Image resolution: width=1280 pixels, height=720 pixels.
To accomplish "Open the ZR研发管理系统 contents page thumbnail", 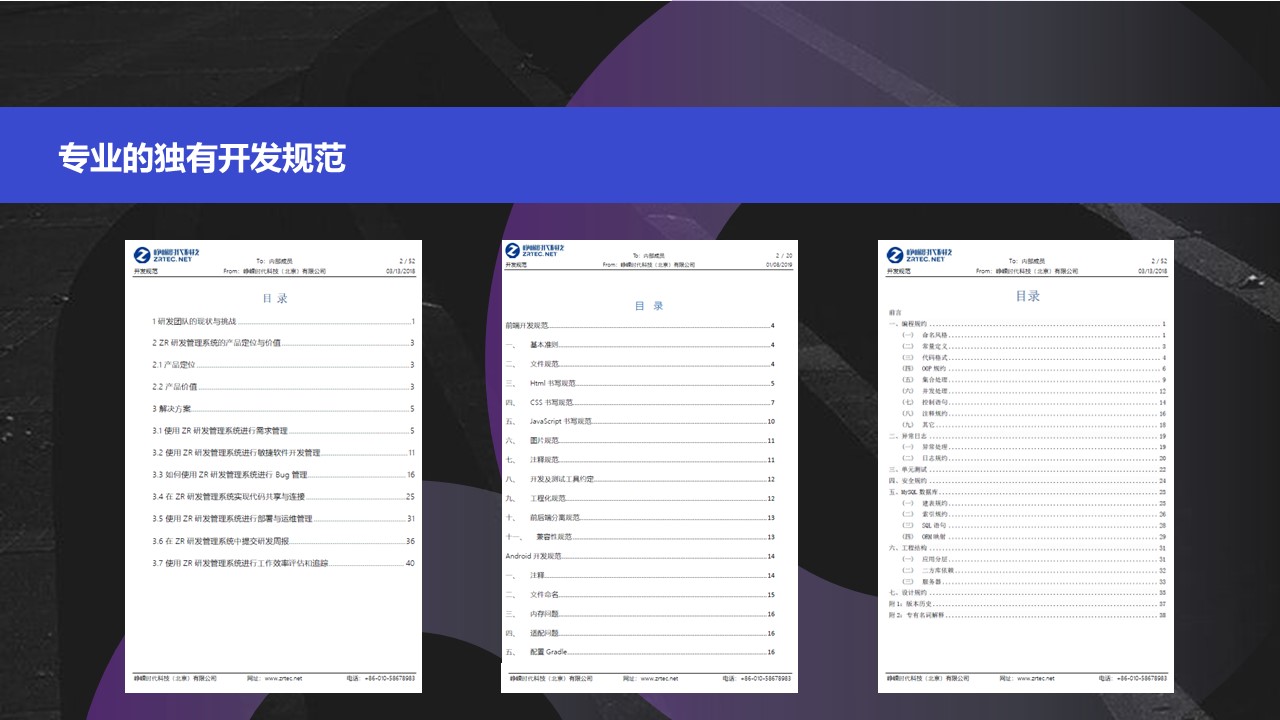I will [x=273, y=466].
